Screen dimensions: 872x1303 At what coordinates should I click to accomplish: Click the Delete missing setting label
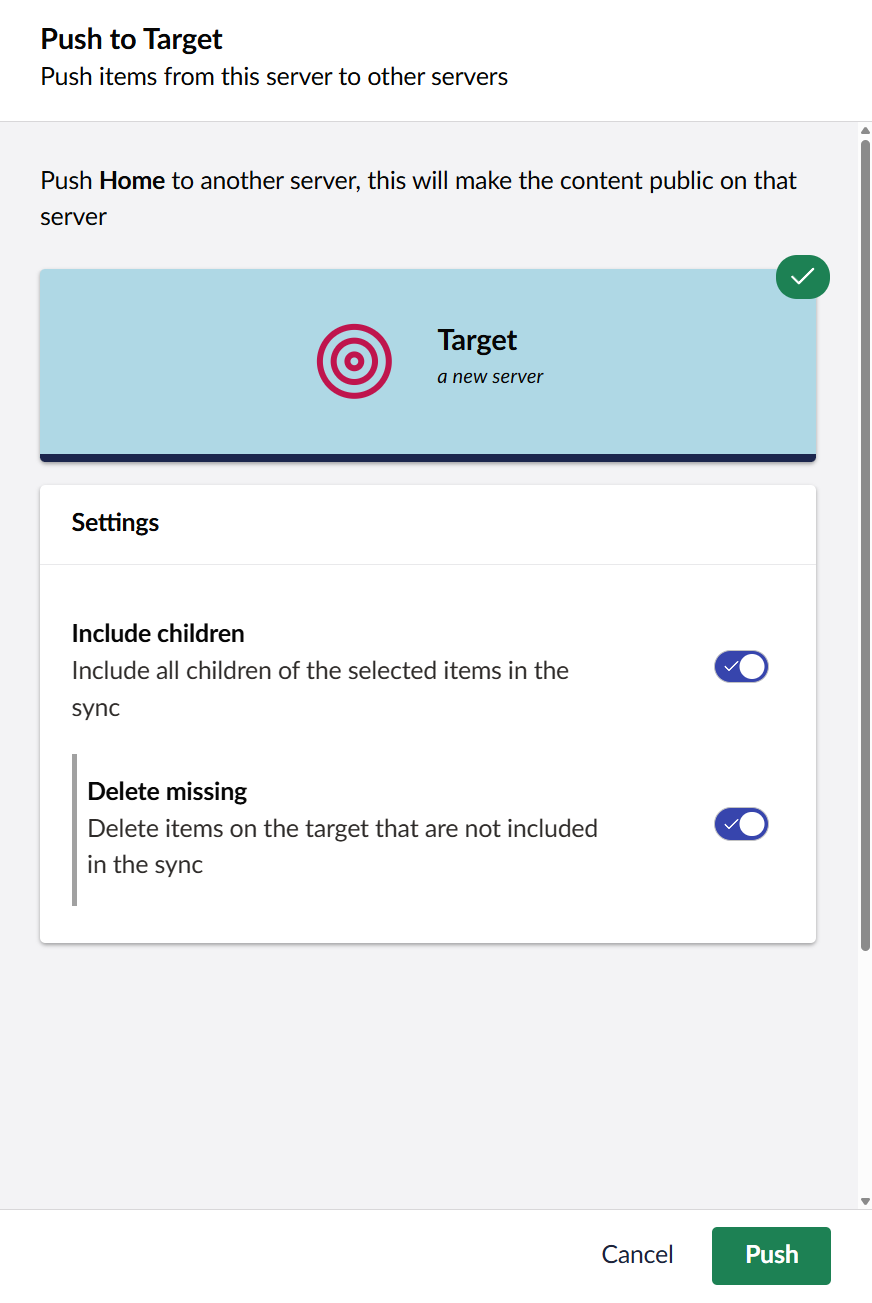pos(167,791)
